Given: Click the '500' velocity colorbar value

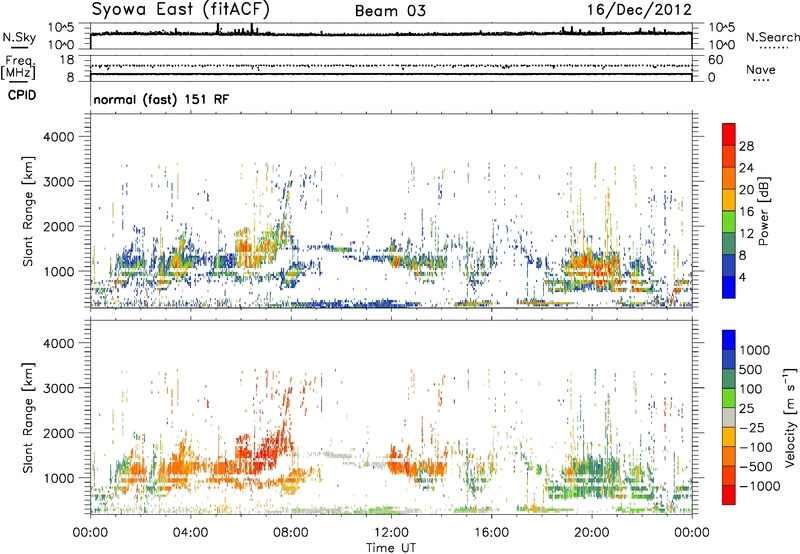Looking at the screenshot, I should click(x=750, y=370).
